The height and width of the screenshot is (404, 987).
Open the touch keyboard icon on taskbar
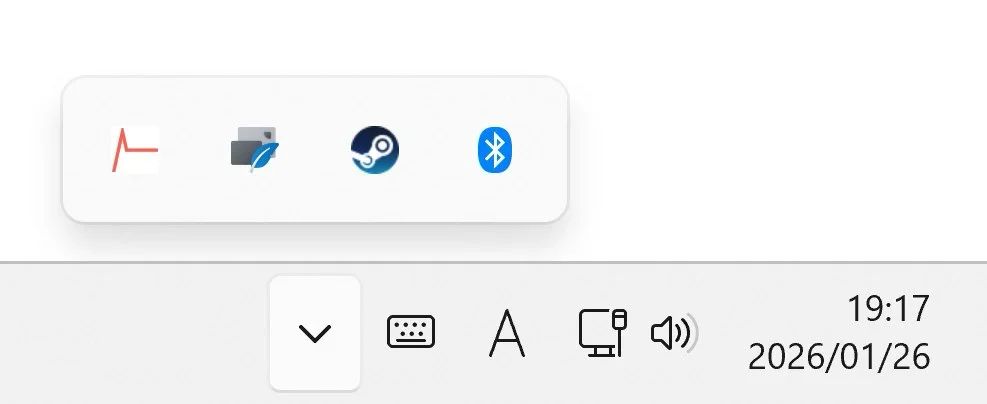[411, 332]
